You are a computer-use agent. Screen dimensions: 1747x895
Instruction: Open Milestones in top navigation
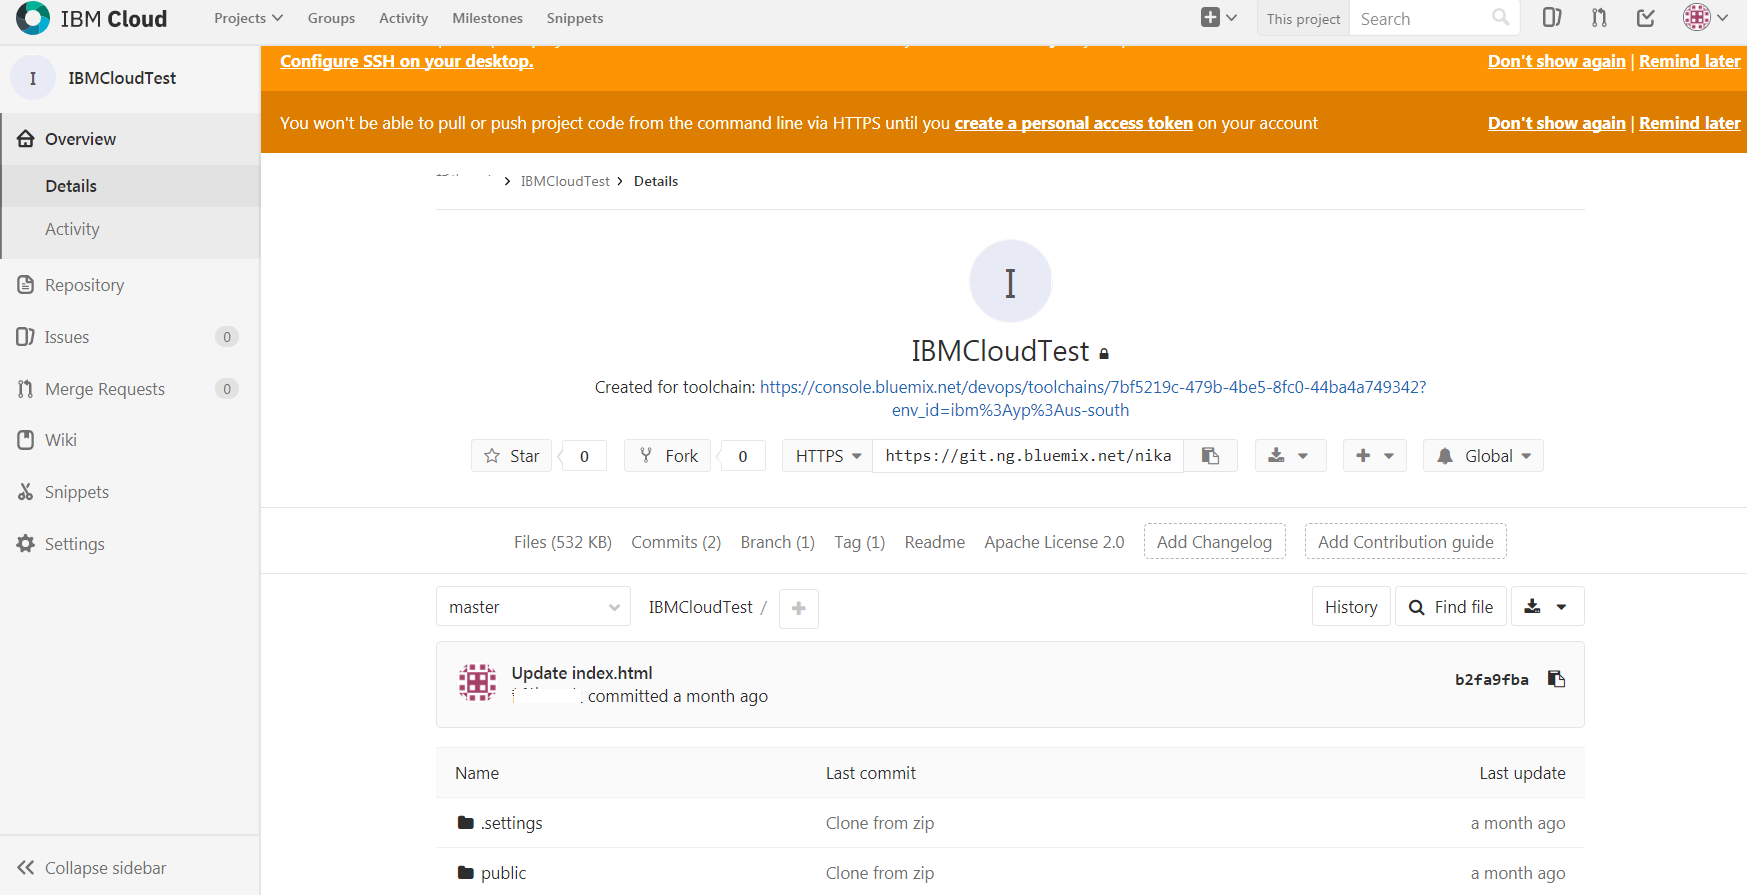(487, 18)
